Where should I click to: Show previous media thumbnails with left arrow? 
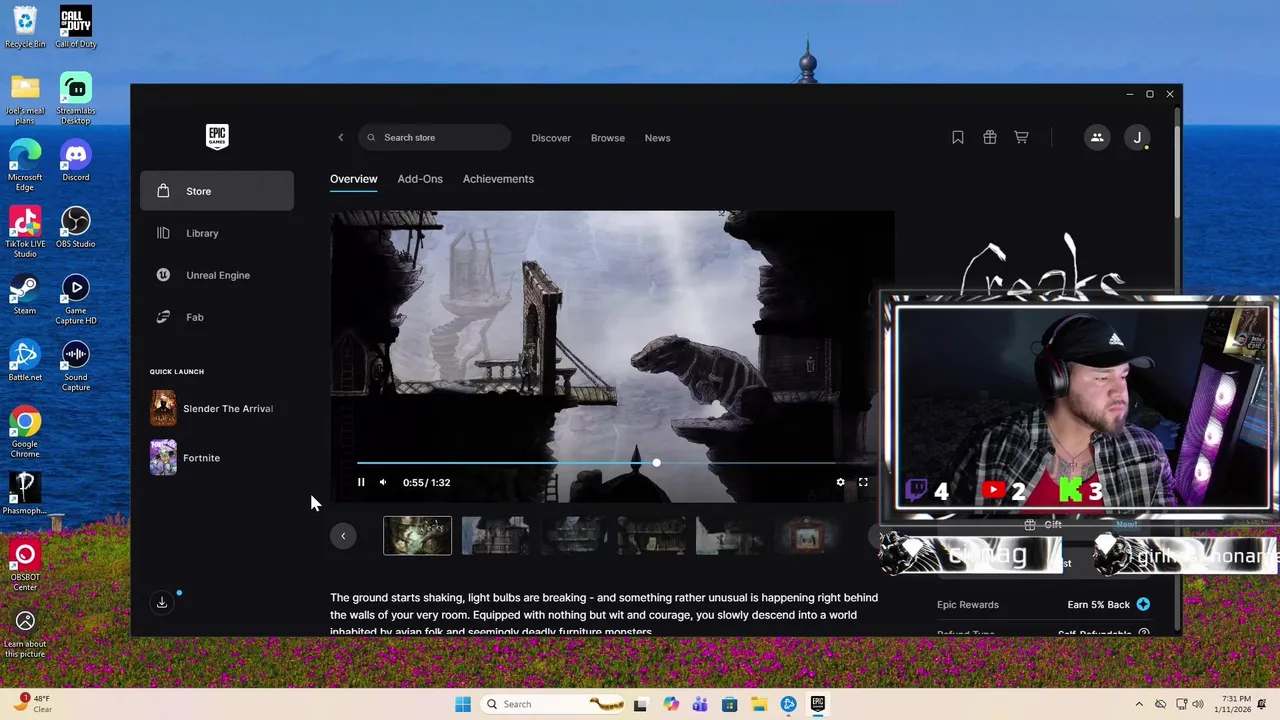pyautogui.click(x=343, y=536)
